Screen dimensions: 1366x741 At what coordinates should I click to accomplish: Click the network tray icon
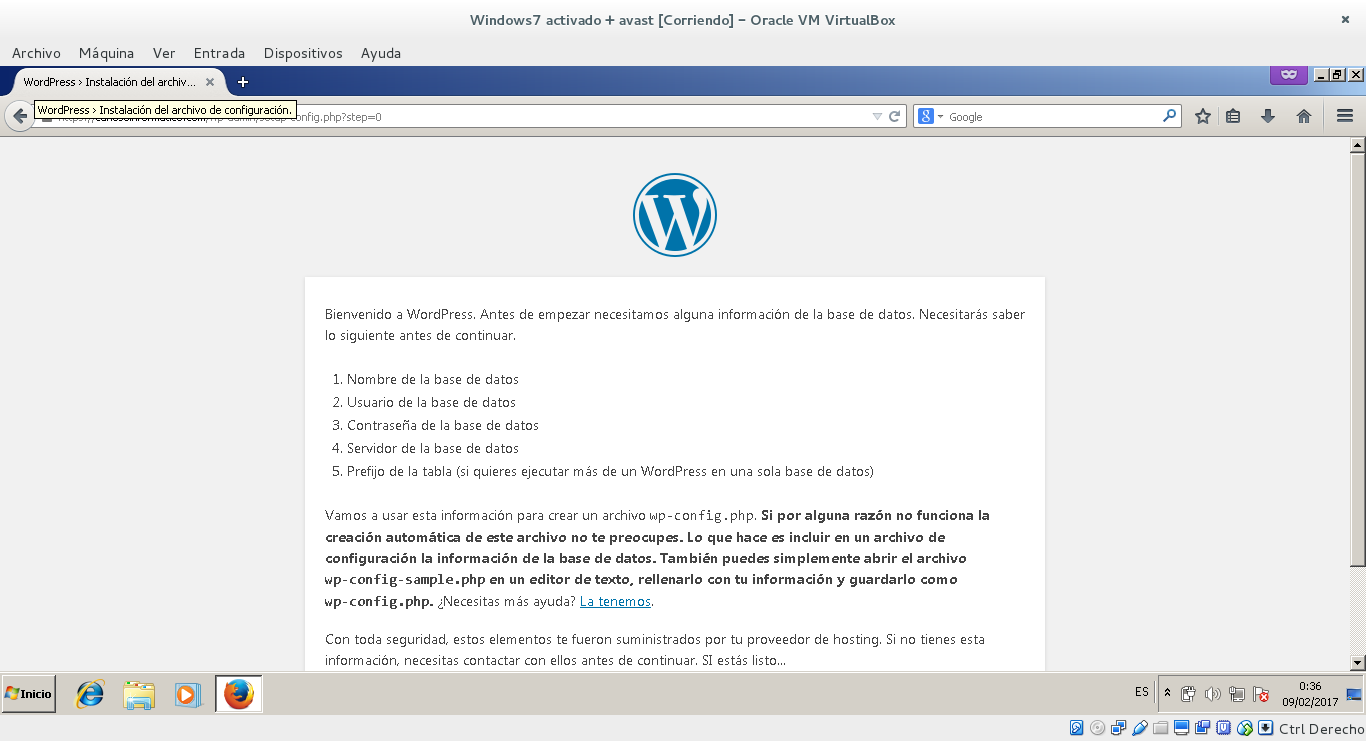(1237, 694)
